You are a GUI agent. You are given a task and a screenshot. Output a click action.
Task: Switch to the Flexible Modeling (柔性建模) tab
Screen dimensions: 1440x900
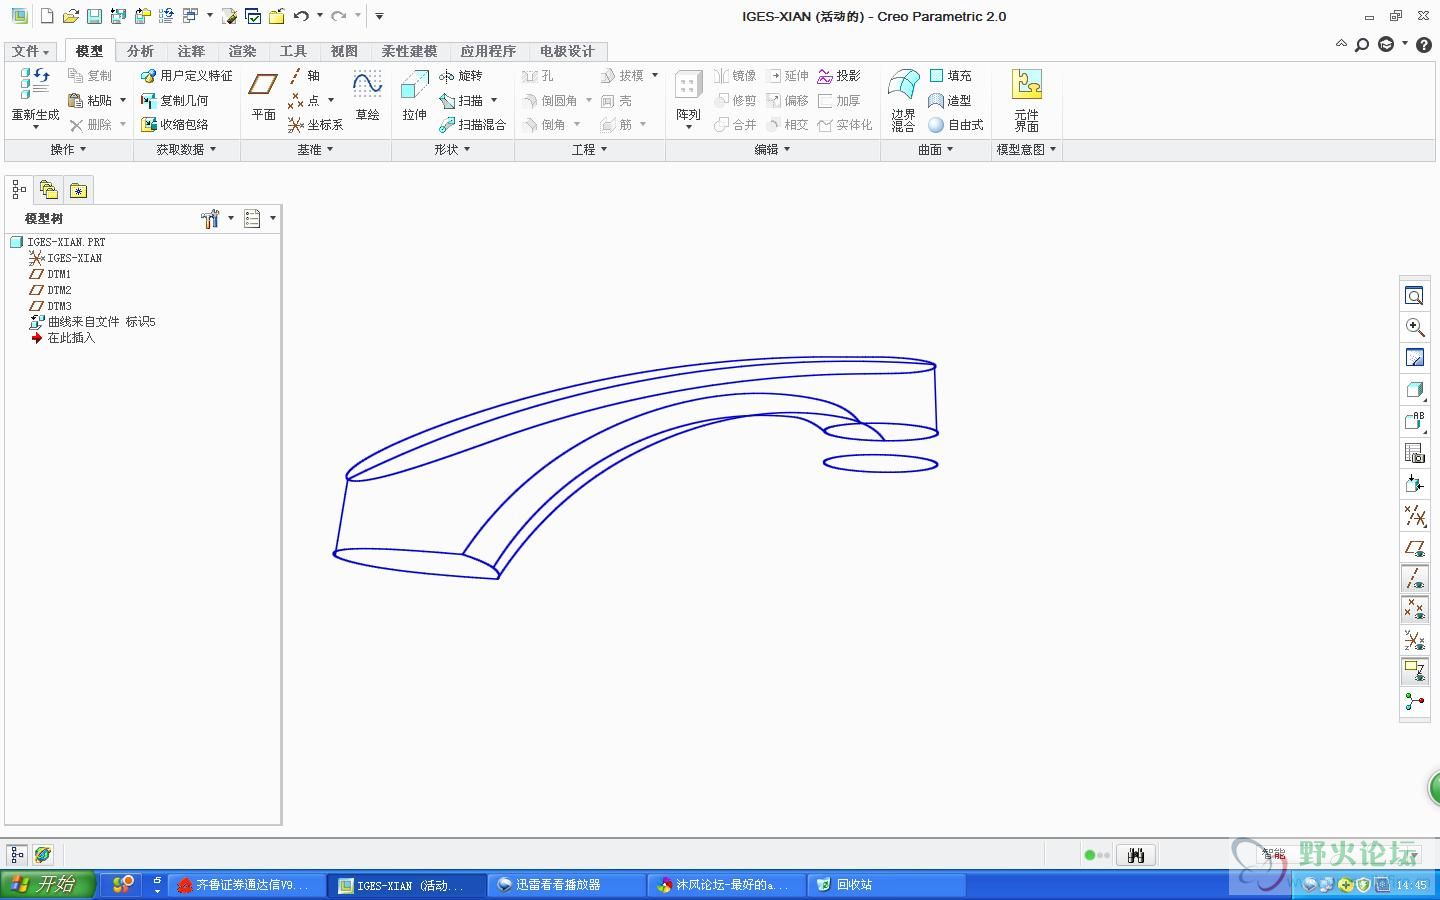click(409, 51)
